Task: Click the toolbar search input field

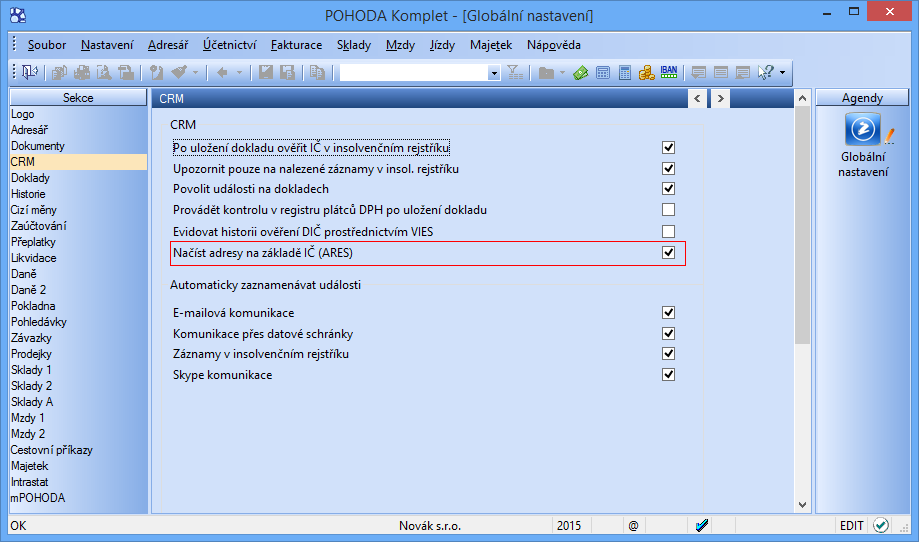Action: click(414, 73)
